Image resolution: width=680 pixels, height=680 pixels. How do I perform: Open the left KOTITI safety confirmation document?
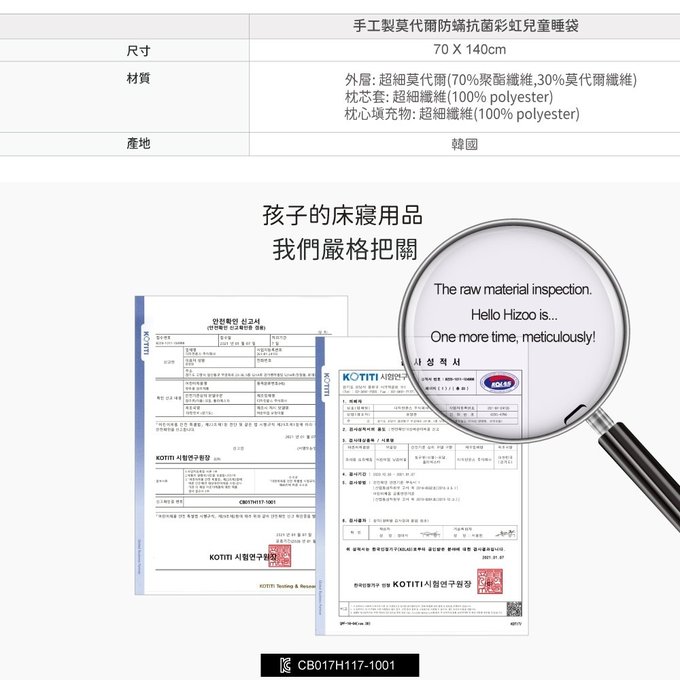(x=226, y=445)
